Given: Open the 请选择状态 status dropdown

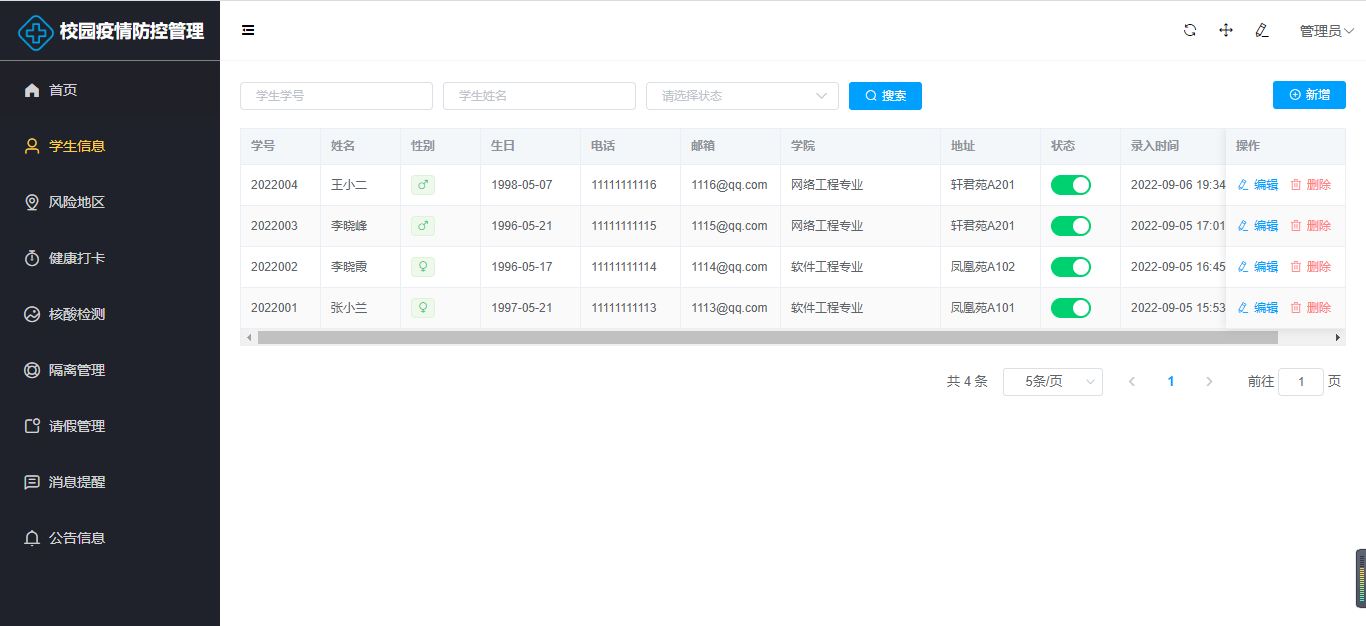Looking at the screenshot, I should 742,96.
